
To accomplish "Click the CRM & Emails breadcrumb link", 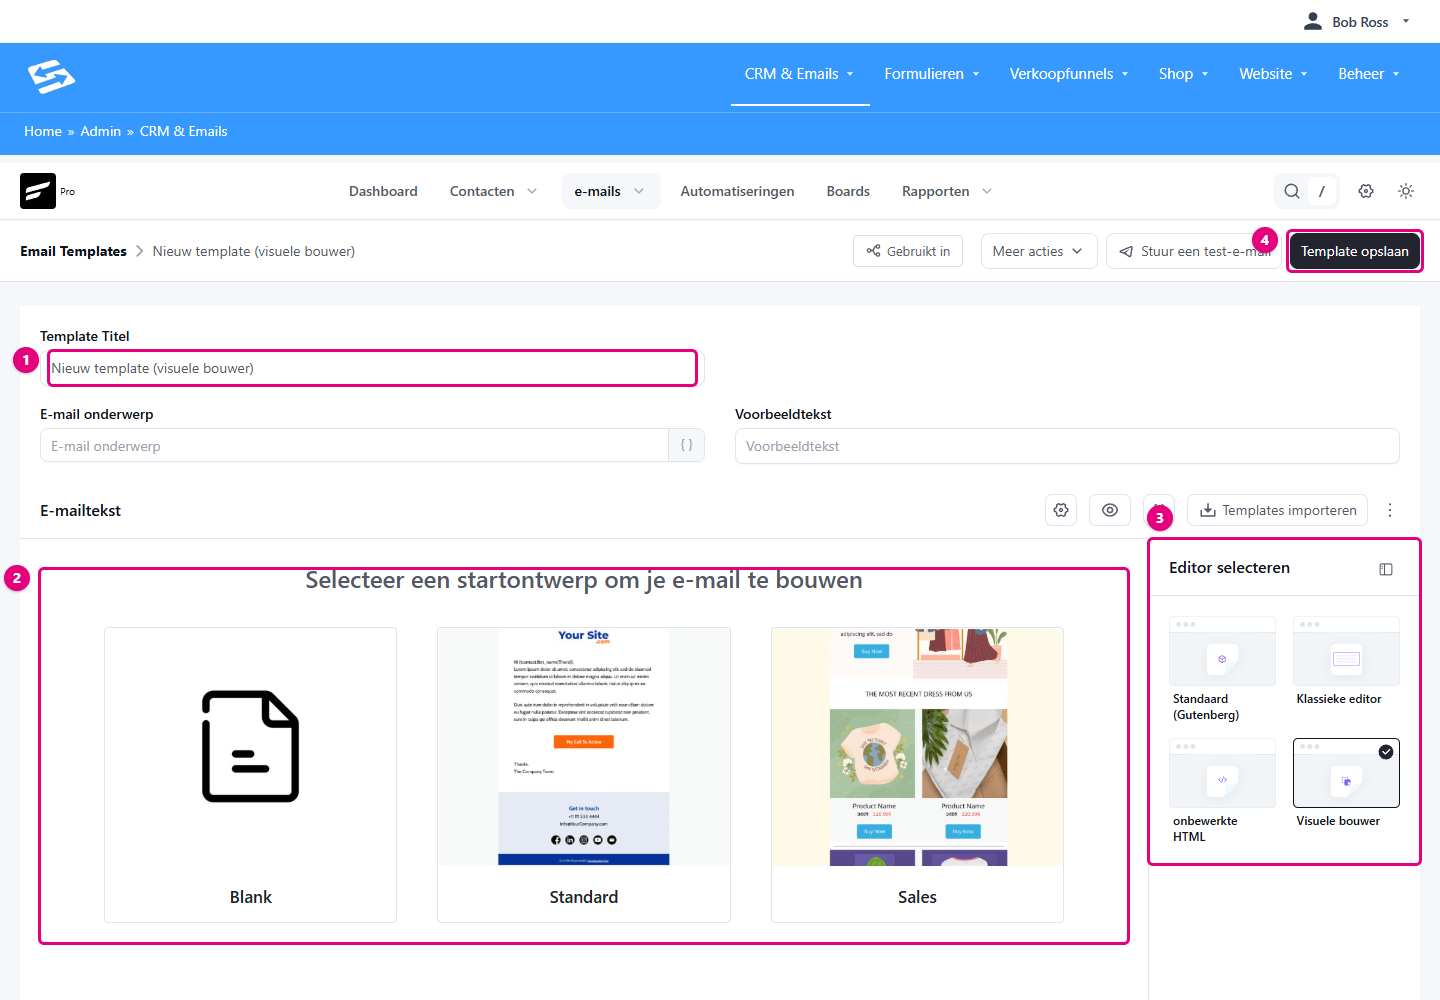I will (184, 131).
